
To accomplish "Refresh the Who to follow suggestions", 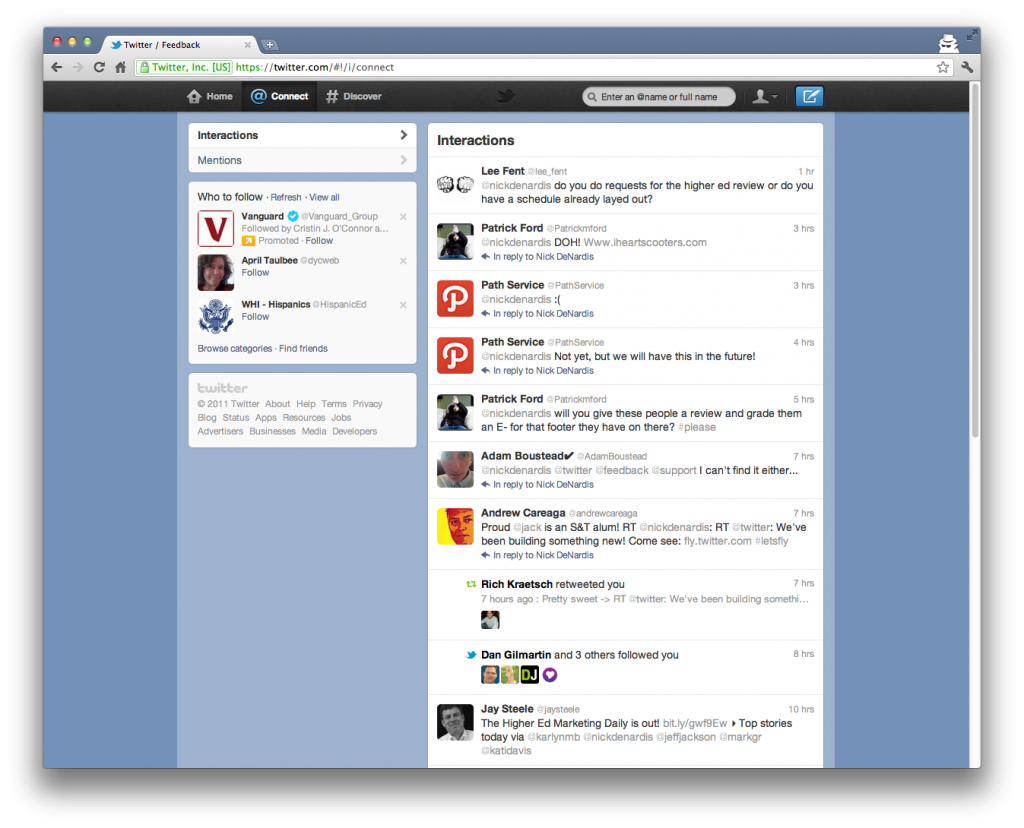I will (x=286, y=197).
